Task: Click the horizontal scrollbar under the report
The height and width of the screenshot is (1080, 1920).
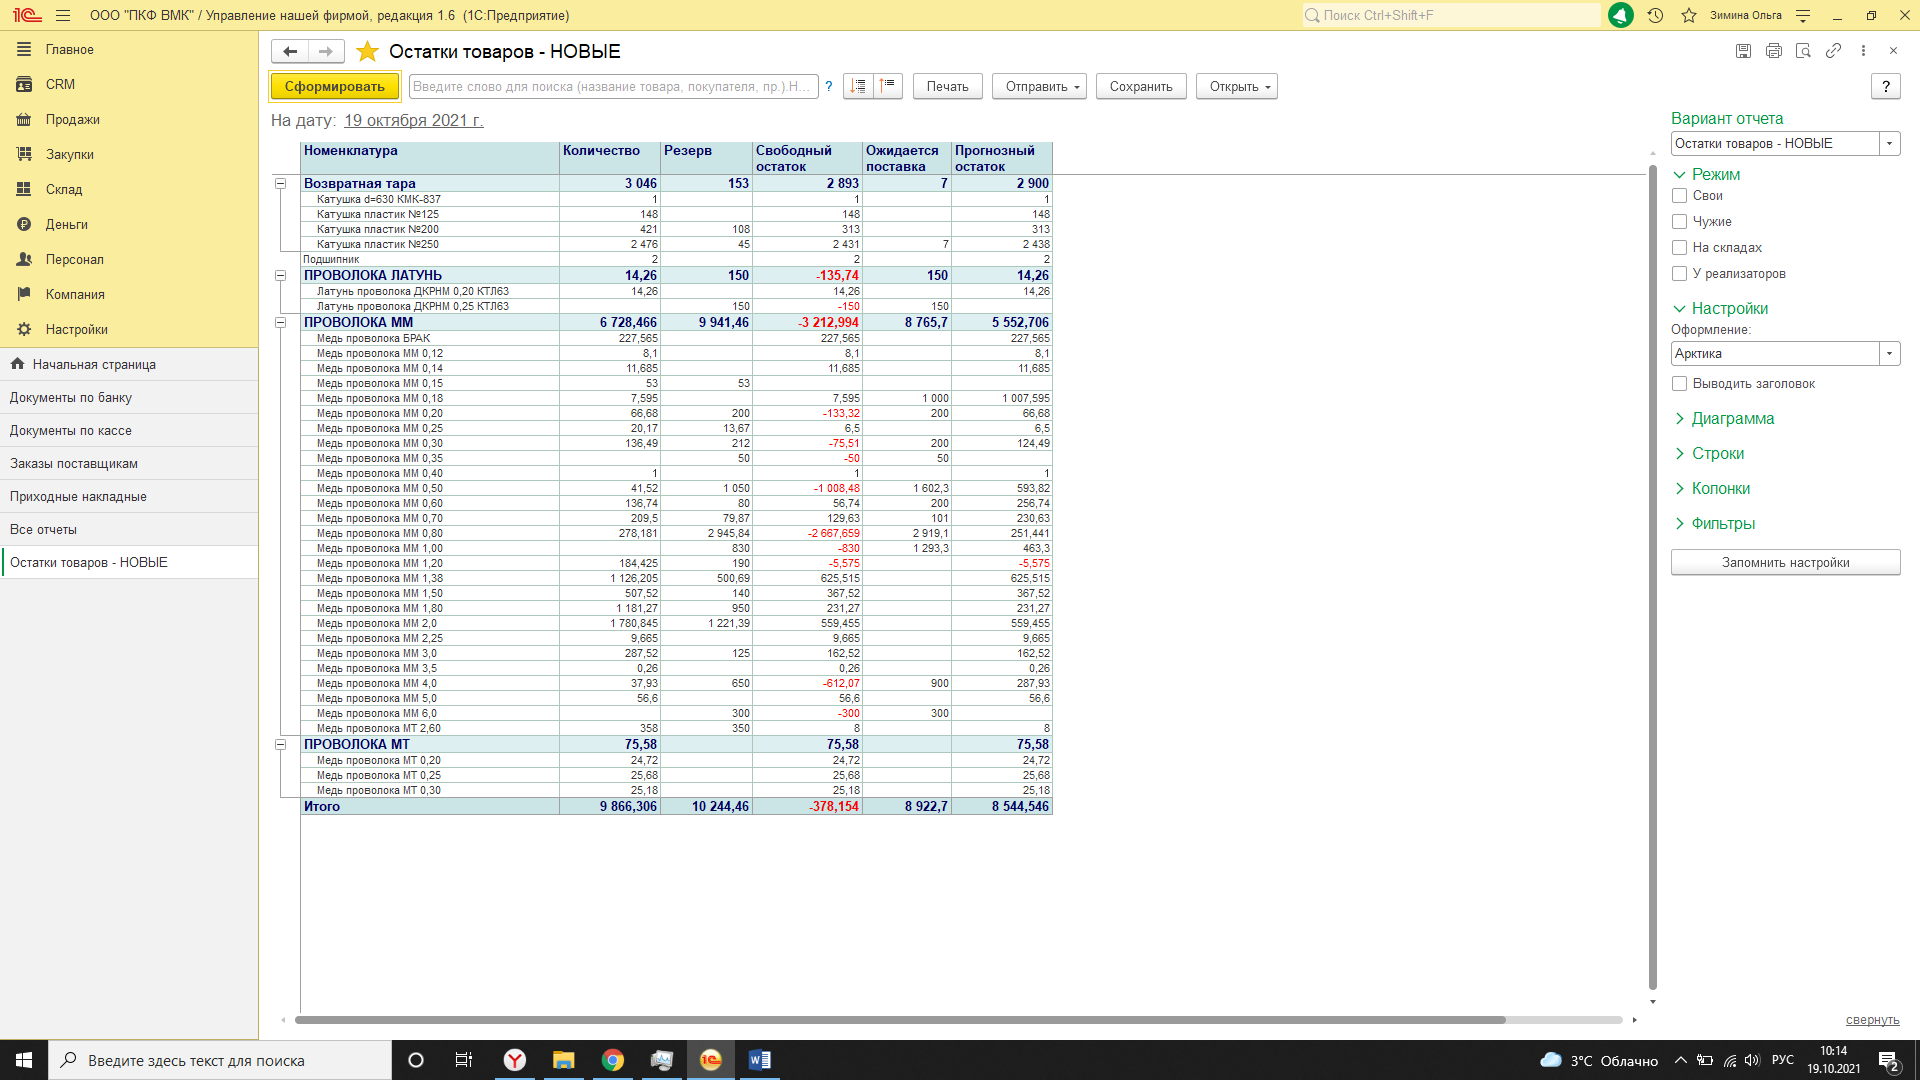Action: click(900, 1020)
